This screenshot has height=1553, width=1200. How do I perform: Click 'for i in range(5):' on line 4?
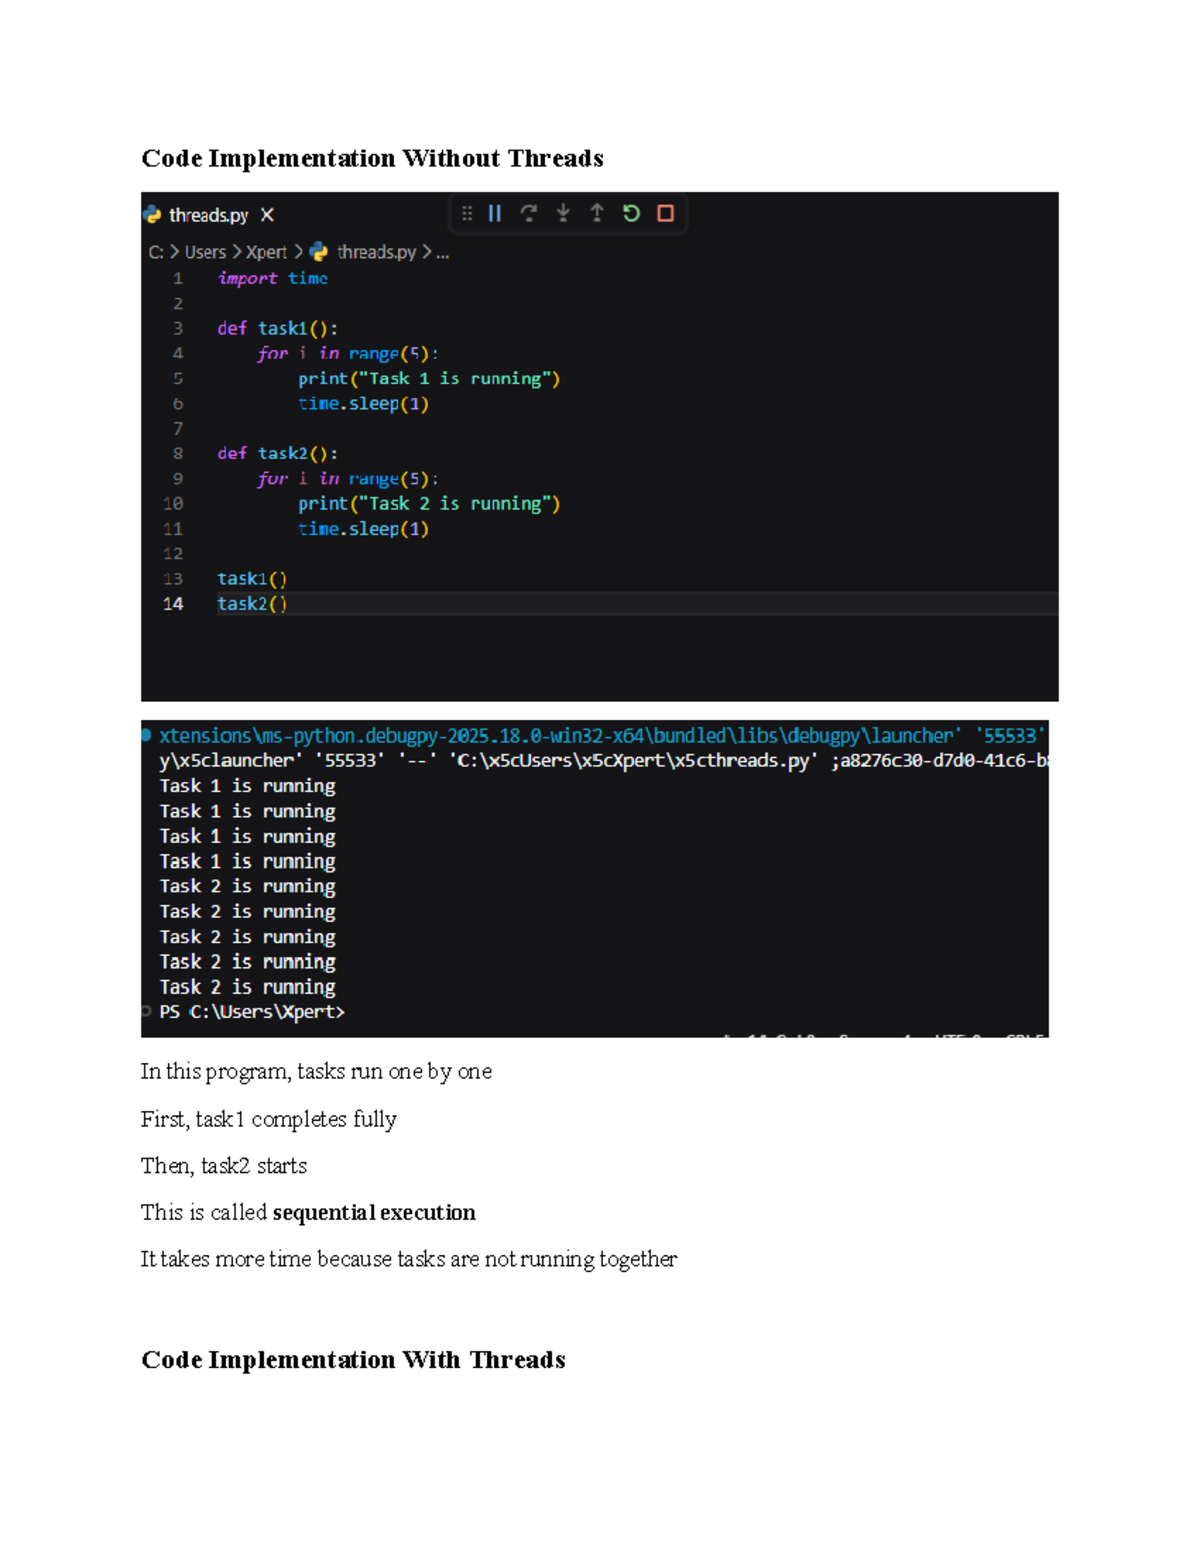pyautogui.click(x=348, y=354)
